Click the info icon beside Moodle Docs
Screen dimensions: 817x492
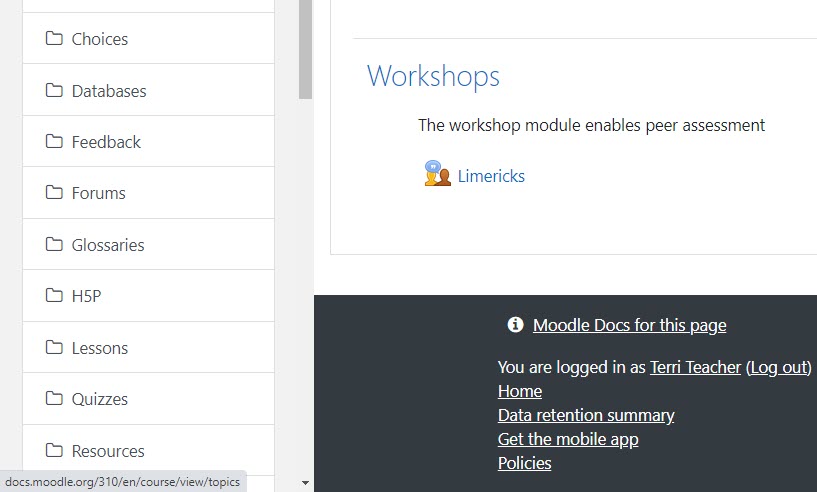pos(515,325)
